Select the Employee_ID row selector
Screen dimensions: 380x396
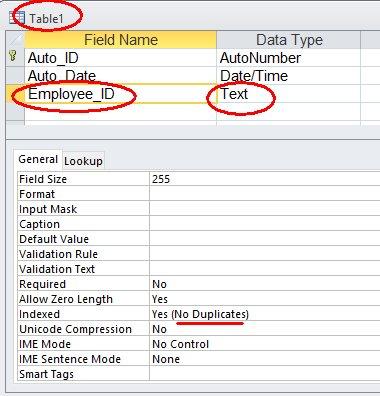tap(15, 94)
